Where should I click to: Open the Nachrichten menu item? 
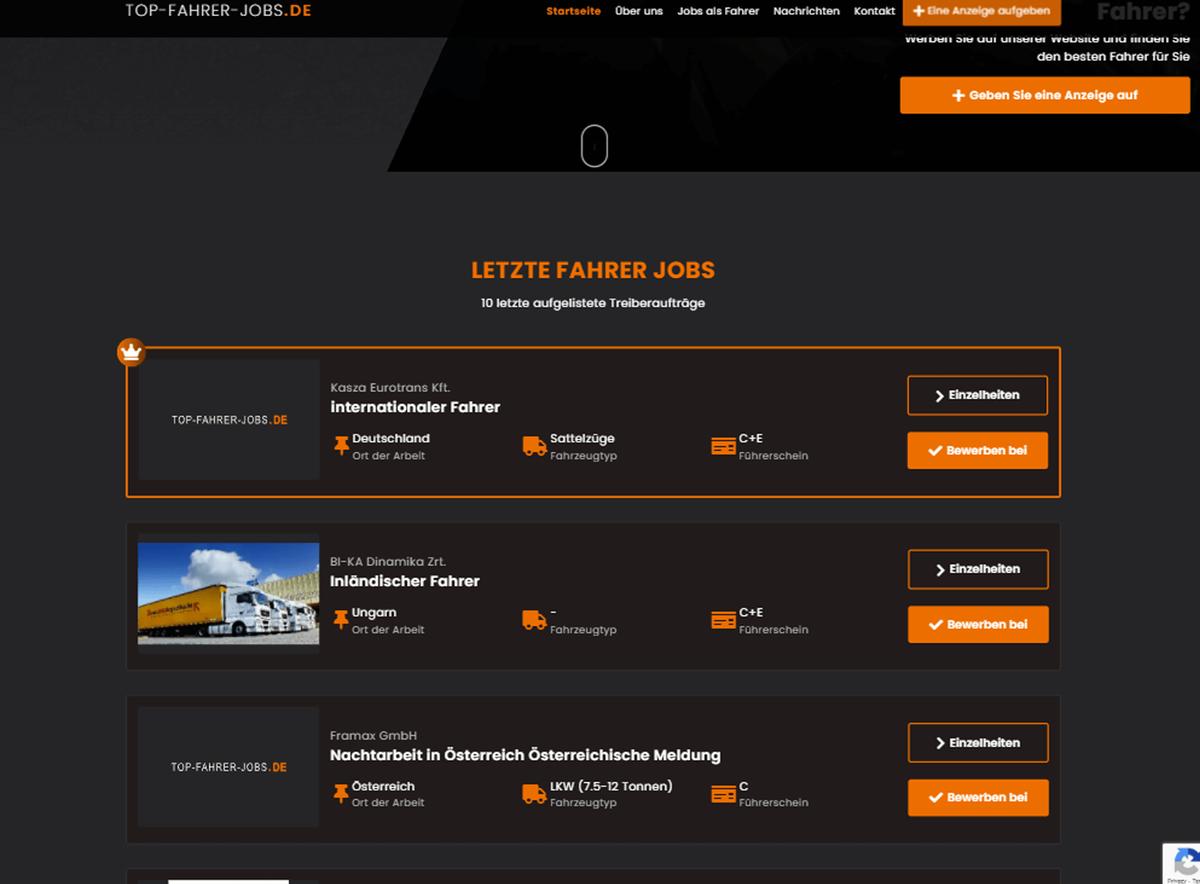click(806, 11)
